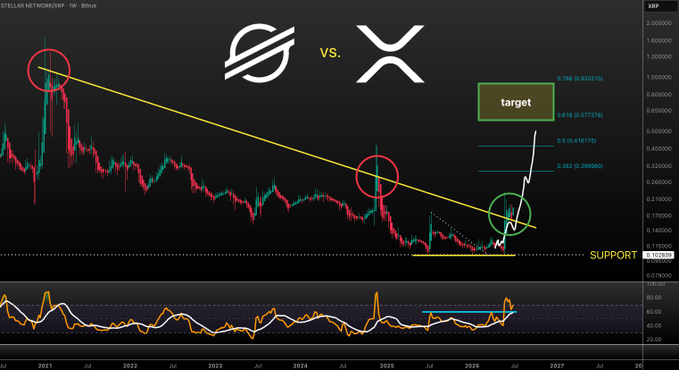The image size is (679, 370).
Task: Click price axis value 0.650000
Action: click(x=659, y=111)
